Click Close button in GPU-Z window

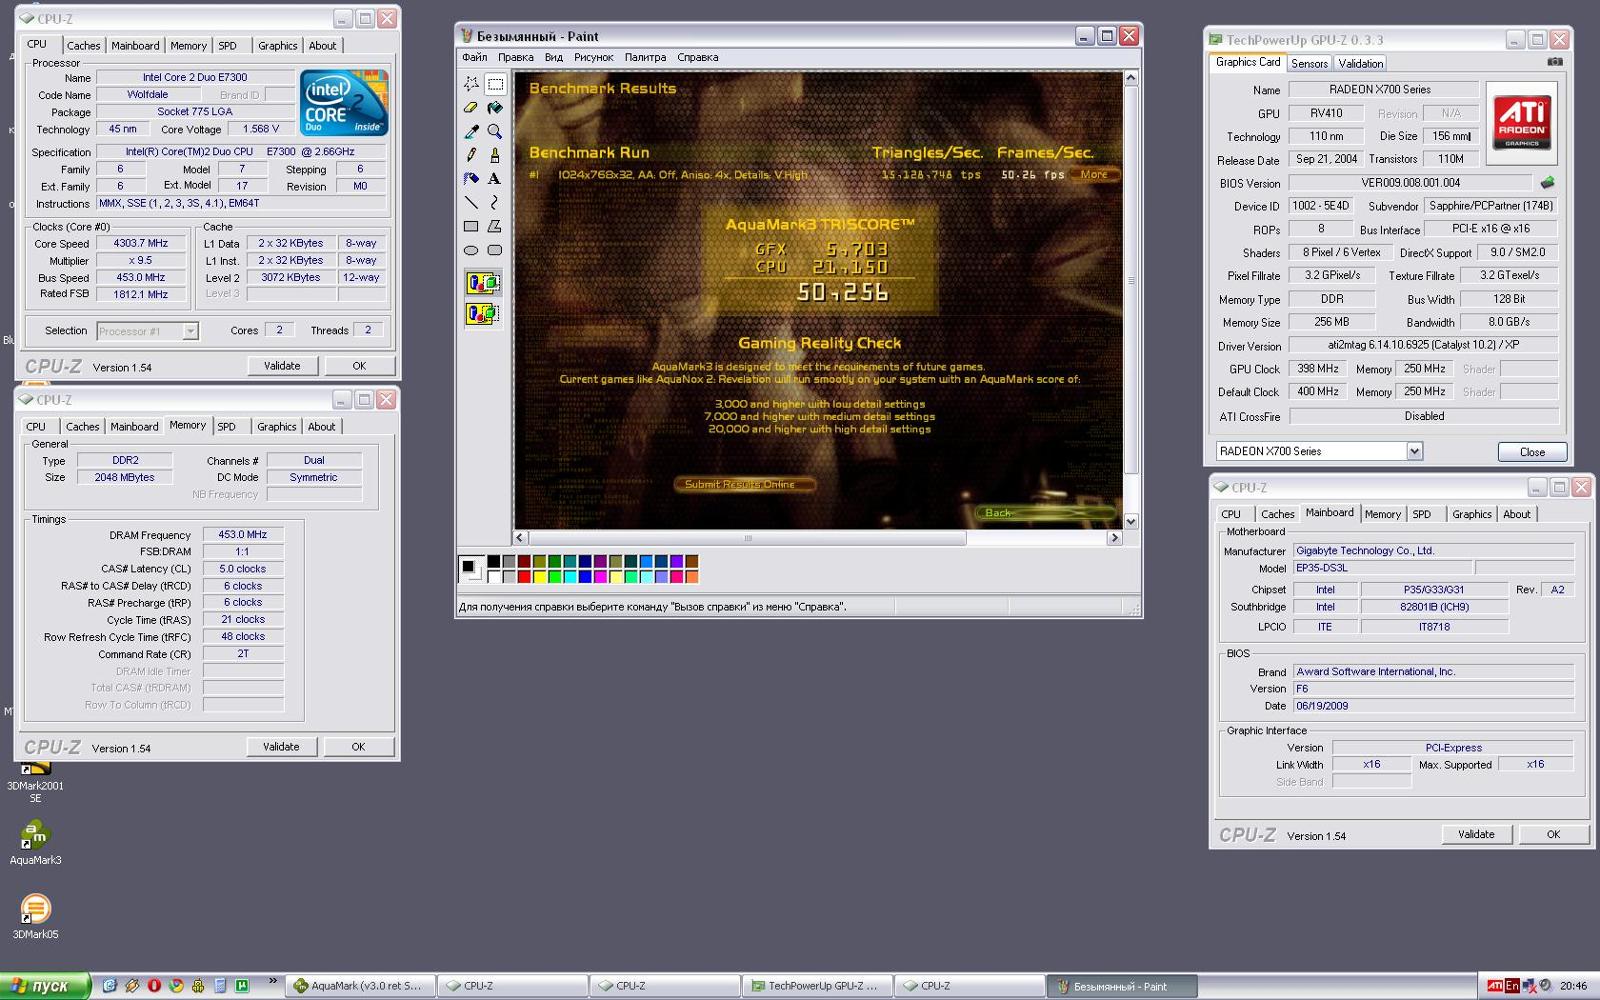tap(1532, 452)
